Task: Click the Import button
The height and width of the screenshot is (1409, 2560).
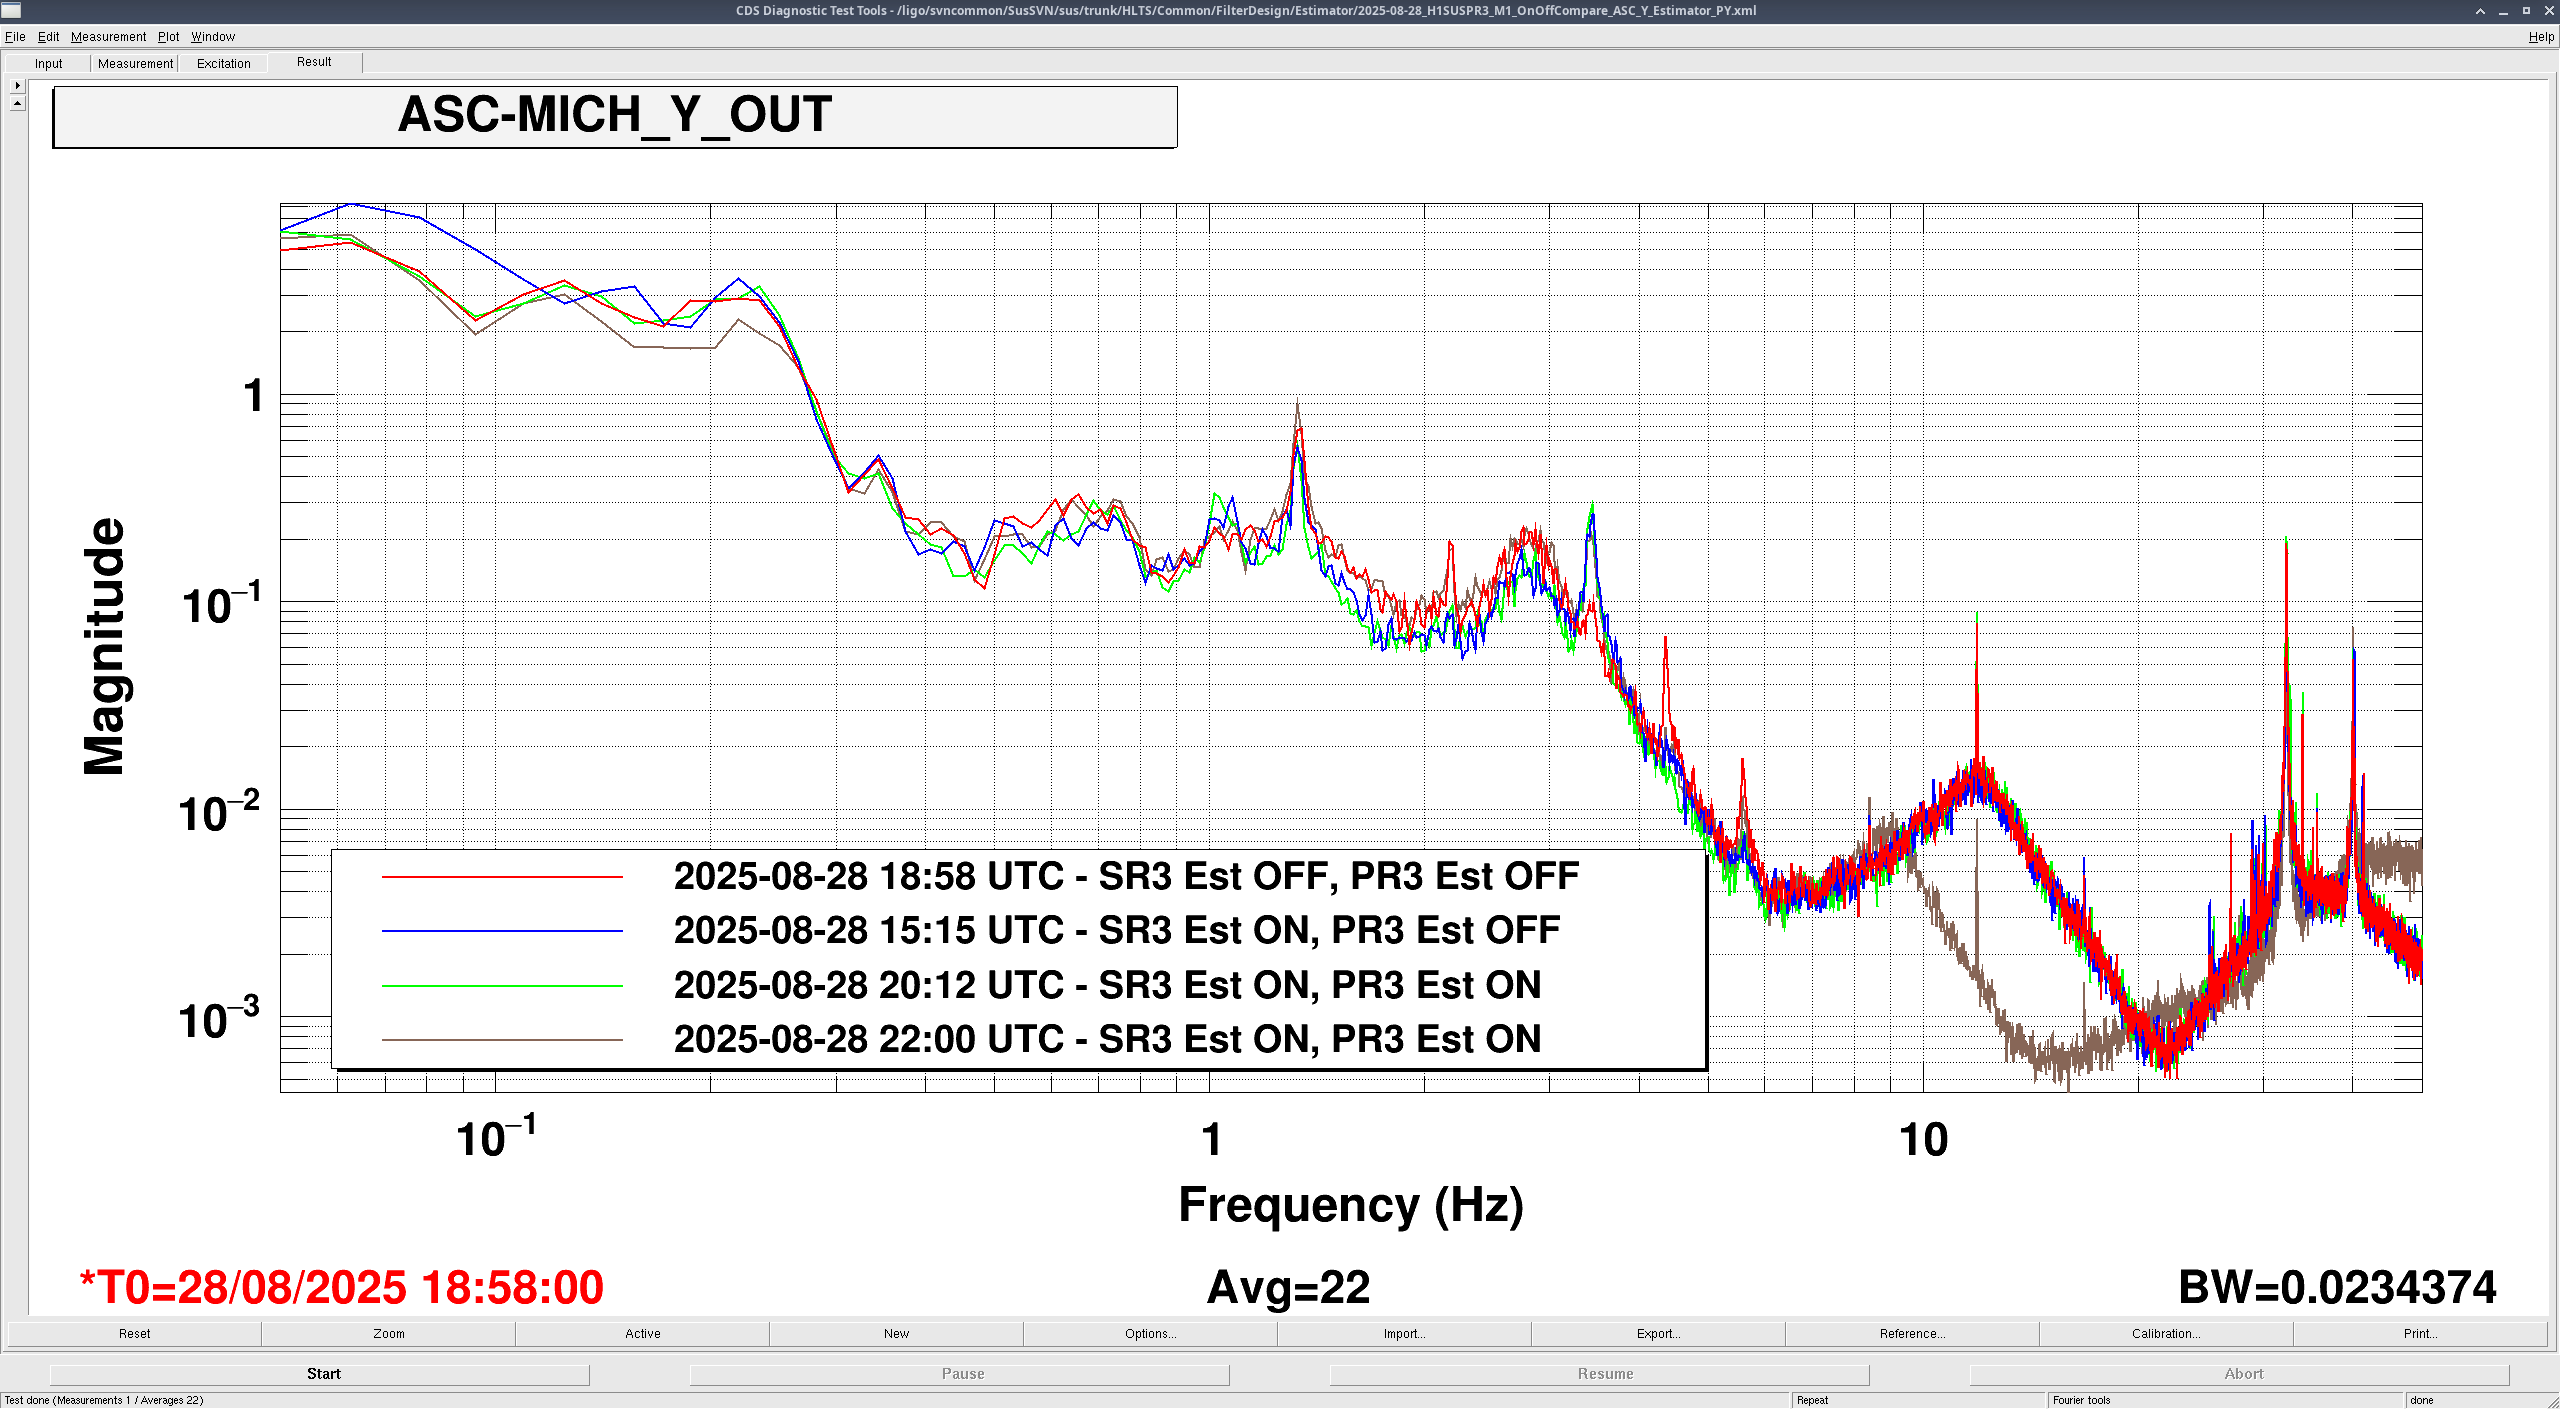Action: pos(1405,1333)
